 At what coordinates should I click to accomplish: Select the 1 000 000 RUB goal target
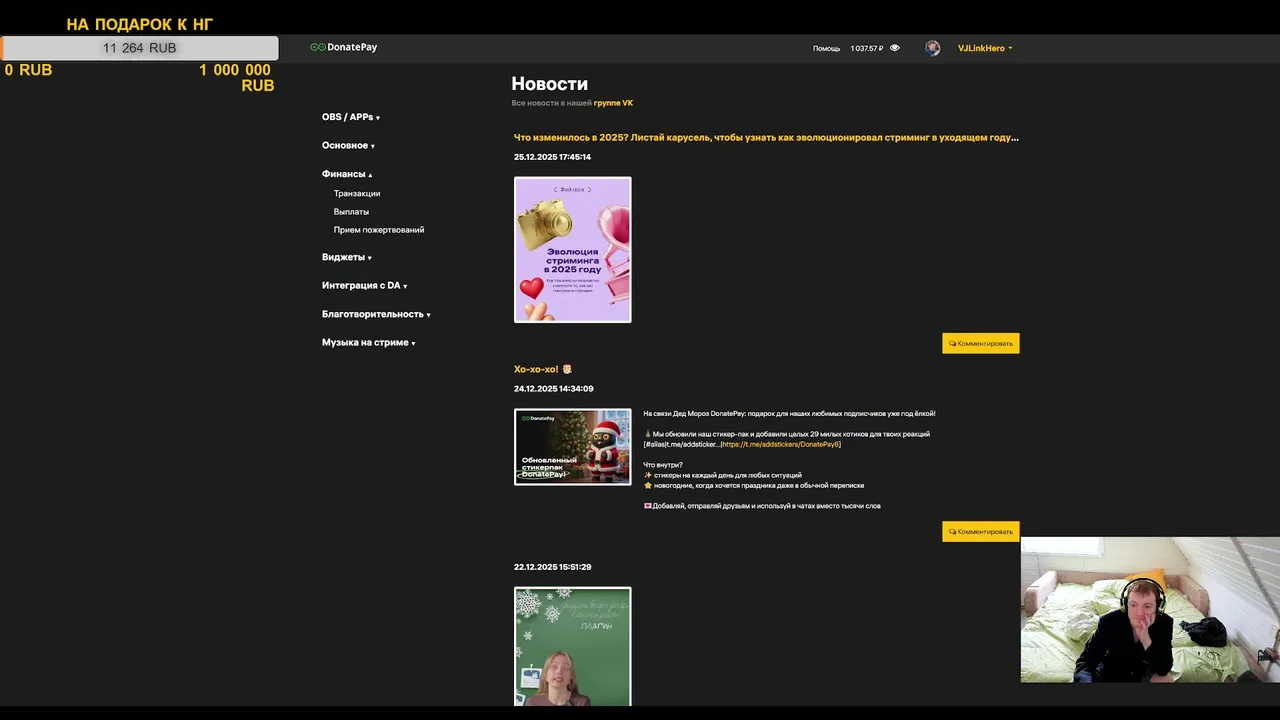(236, 78)
